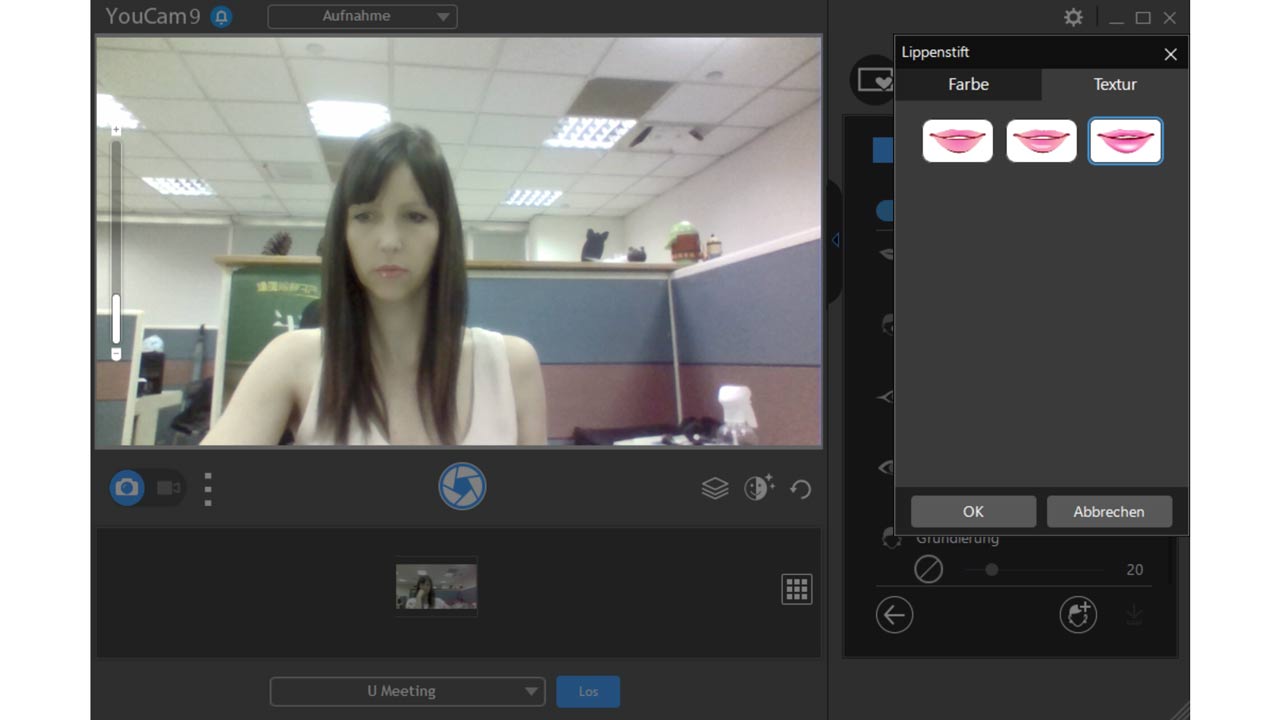Collapse the side panel with blue arrow
Image resolution: width=1280 pixels, height=720 pixels.
pyautogui.click(x=835, y=240)
